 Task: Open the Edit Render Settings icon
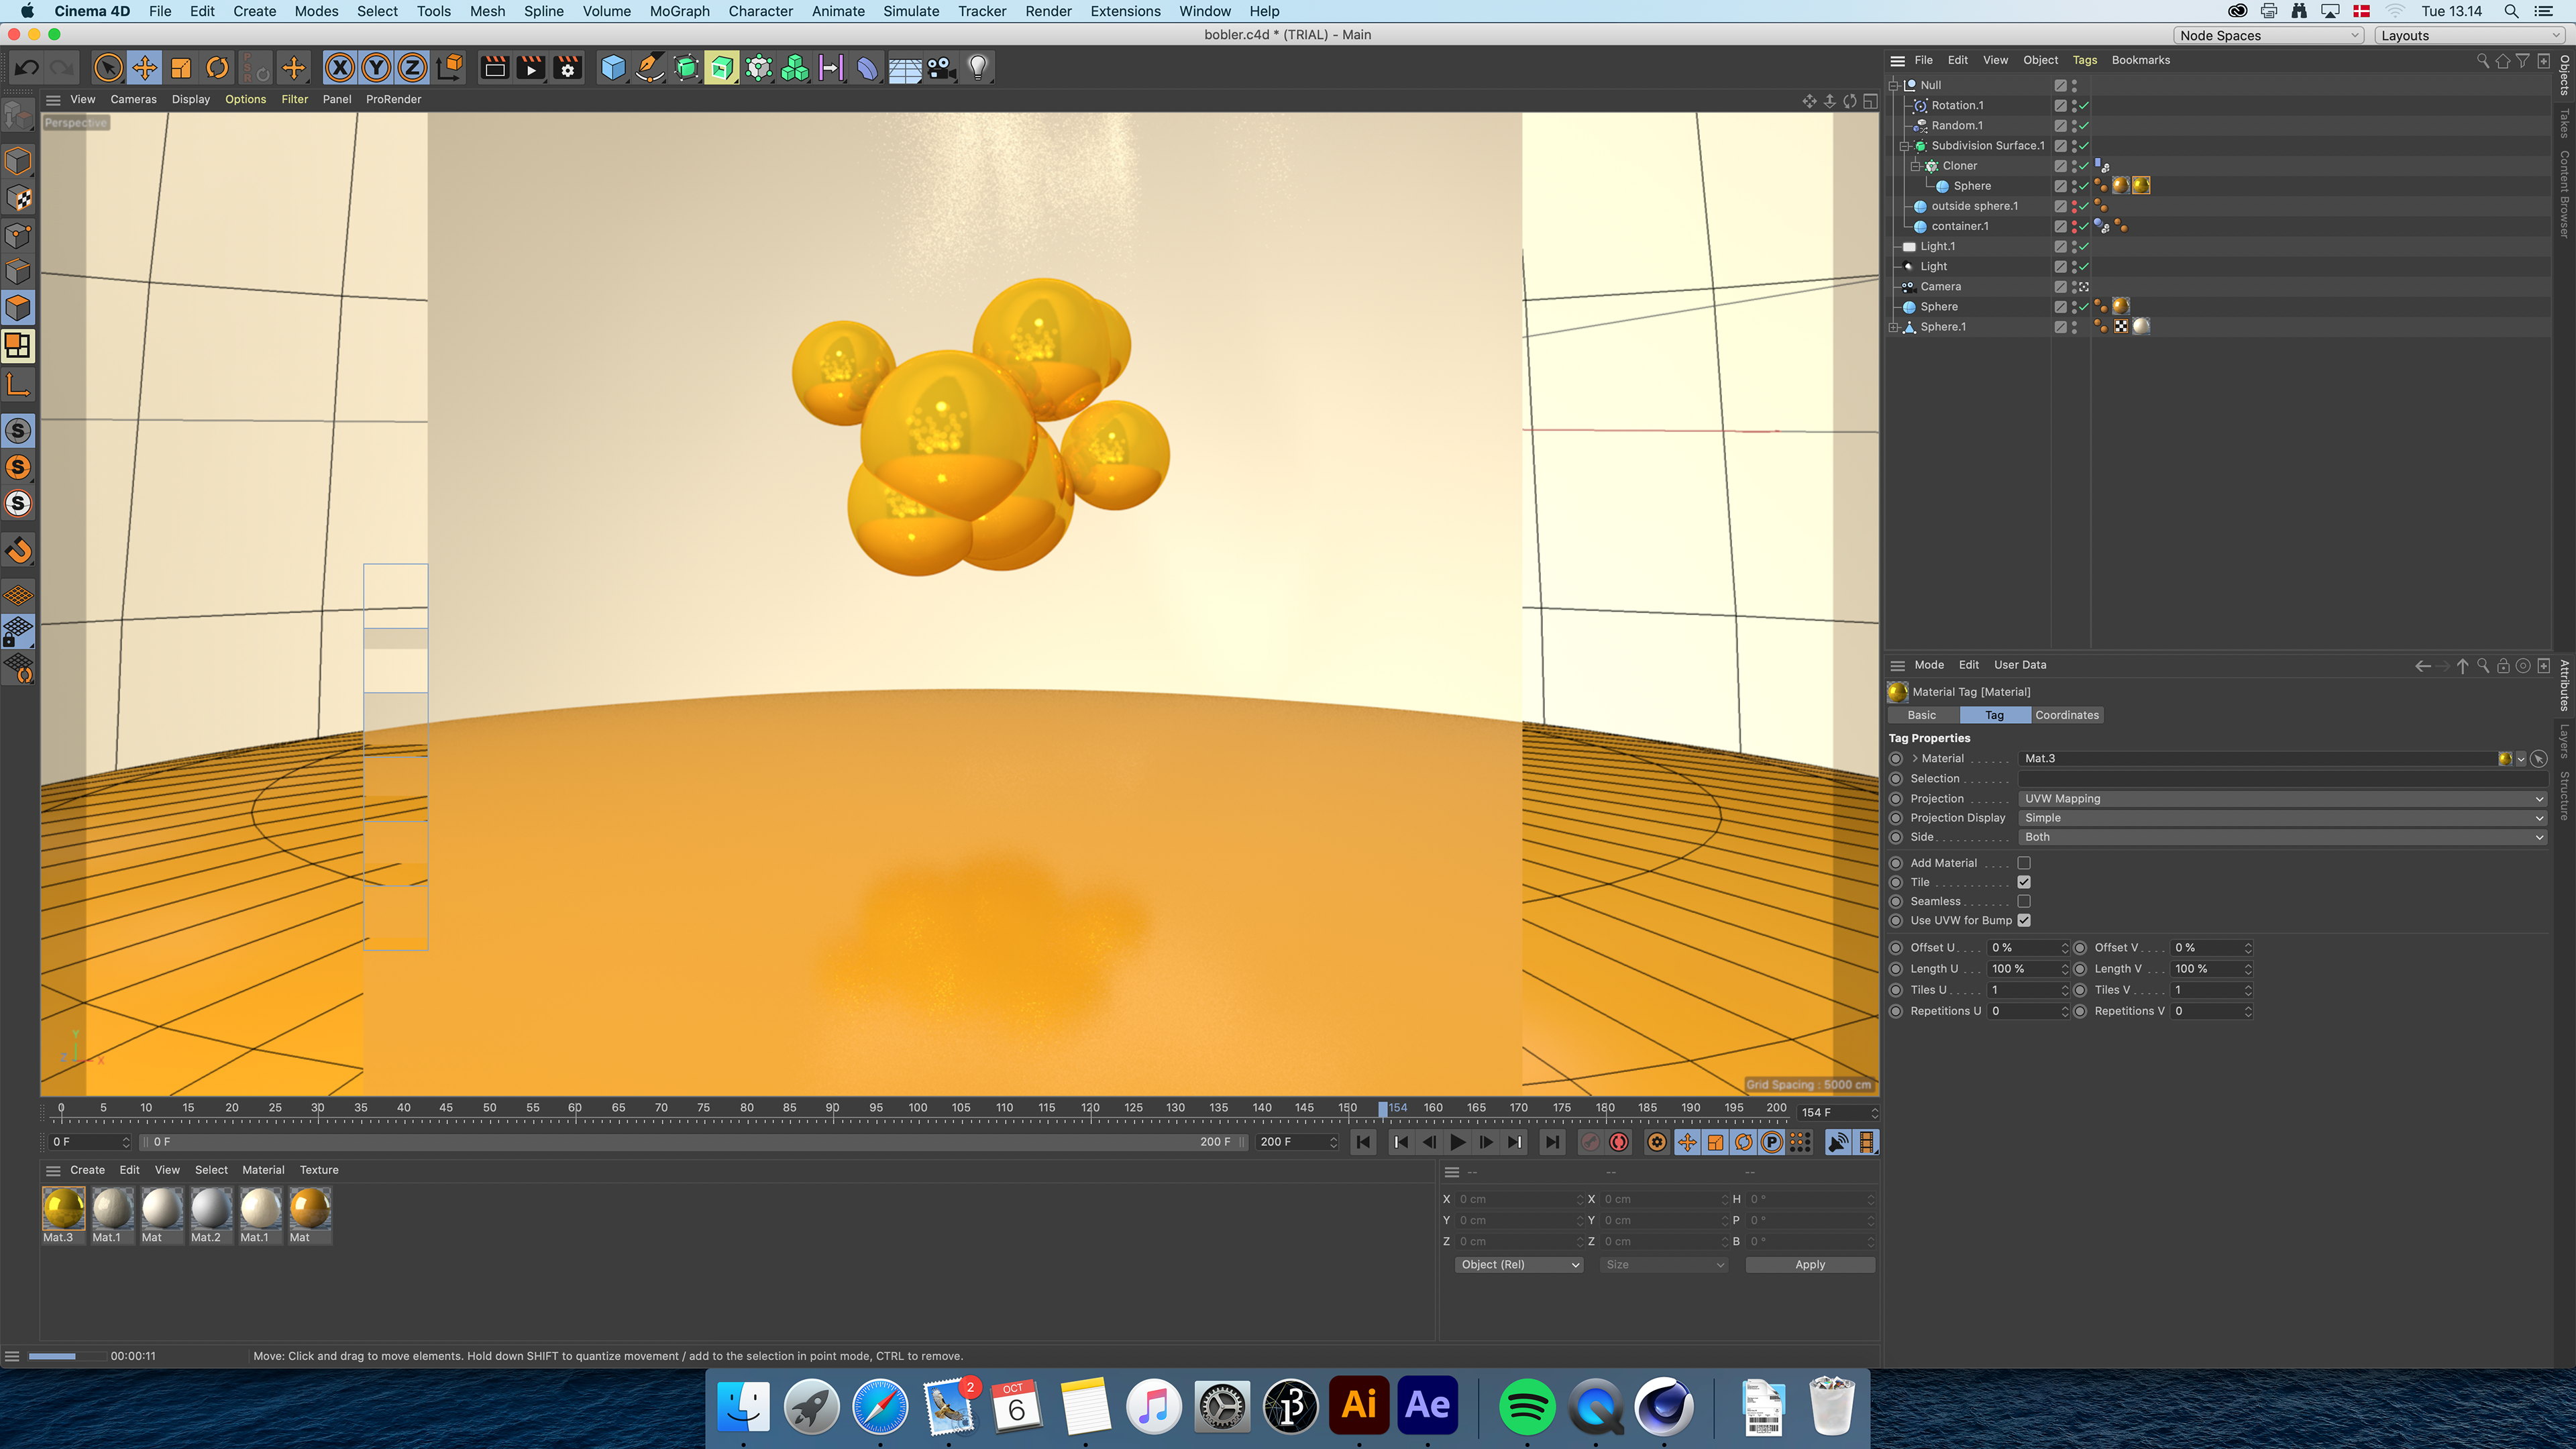pos(568,68)
